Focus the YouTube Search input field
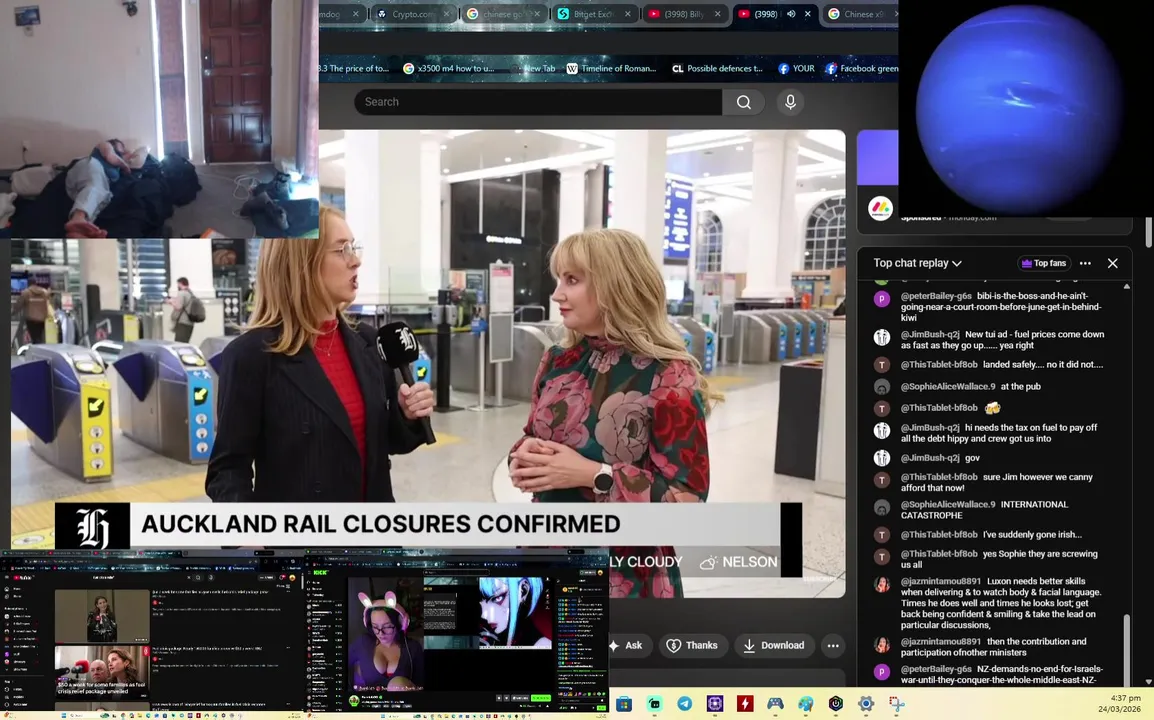Image resolution: width=1154 pixels, height=720 pixels. pos(537,102)
